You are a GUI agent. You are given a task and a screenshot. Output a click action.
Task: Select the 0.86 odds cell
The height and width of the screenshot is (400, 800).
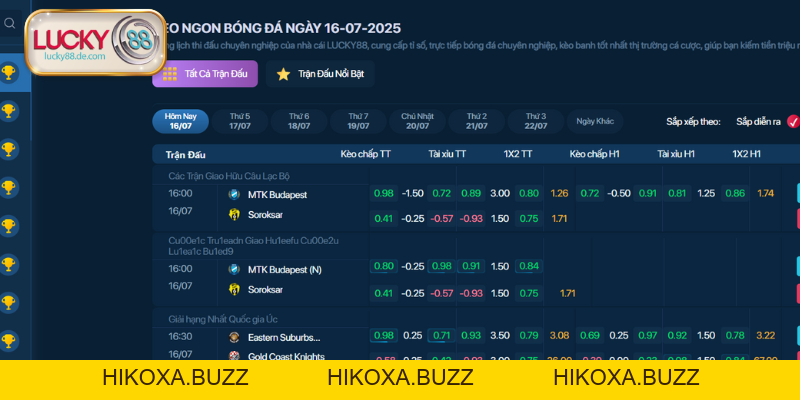pos(735,193)
